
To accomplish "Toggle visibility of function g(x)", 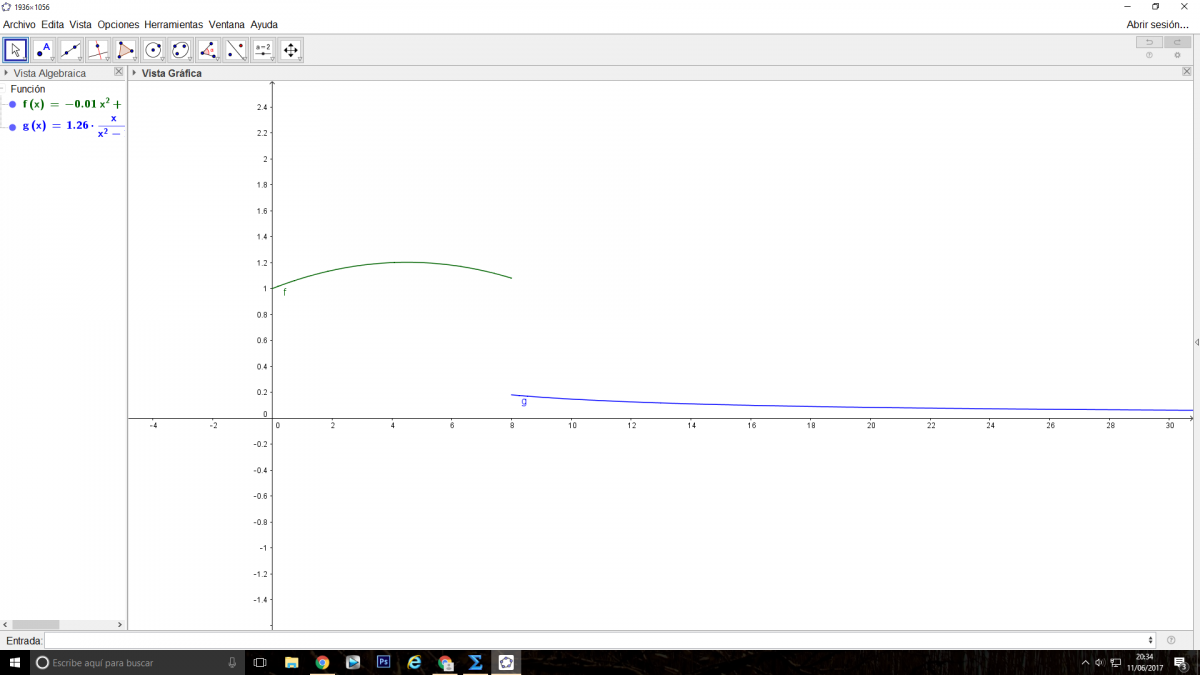I will [x=12, y=127].
